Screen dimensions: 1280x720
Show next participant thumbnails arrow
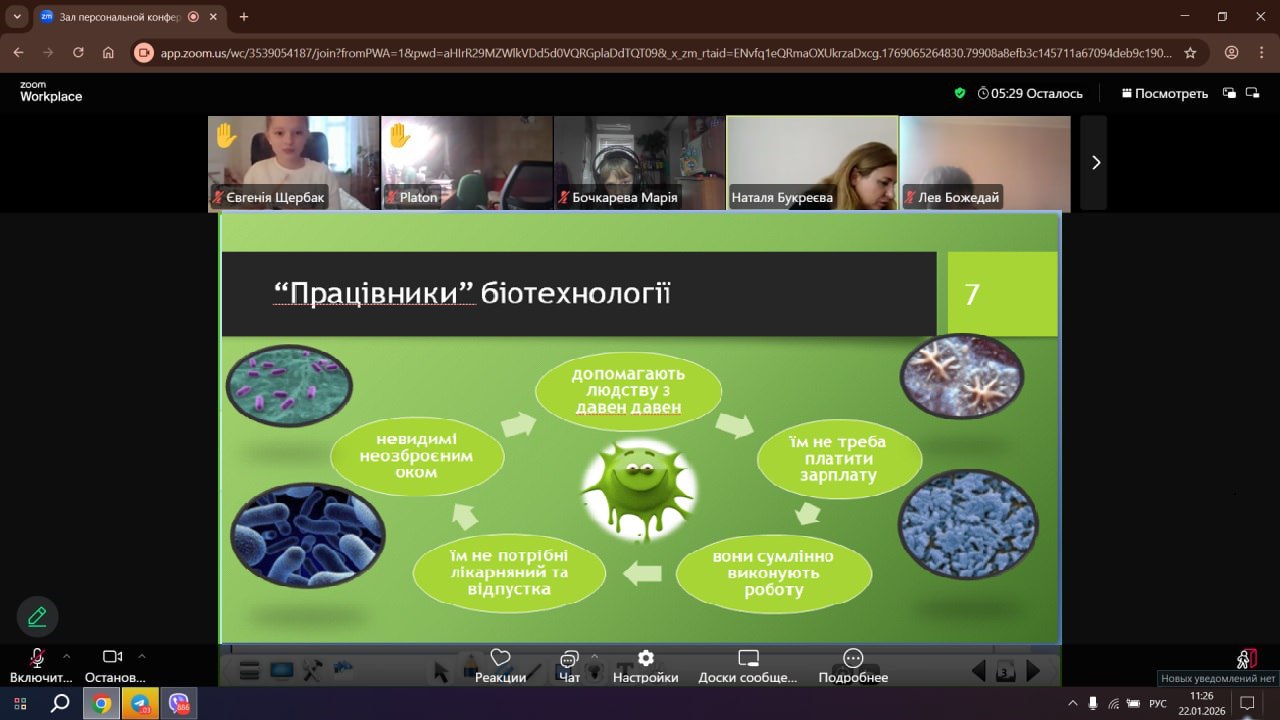click(x=1095, y=163)
